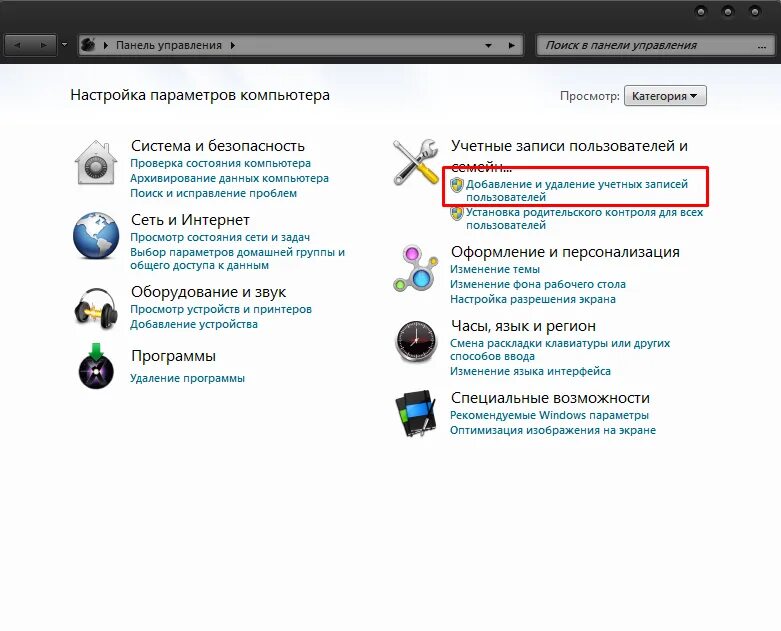Click the Programs download icon

[96, 366]
